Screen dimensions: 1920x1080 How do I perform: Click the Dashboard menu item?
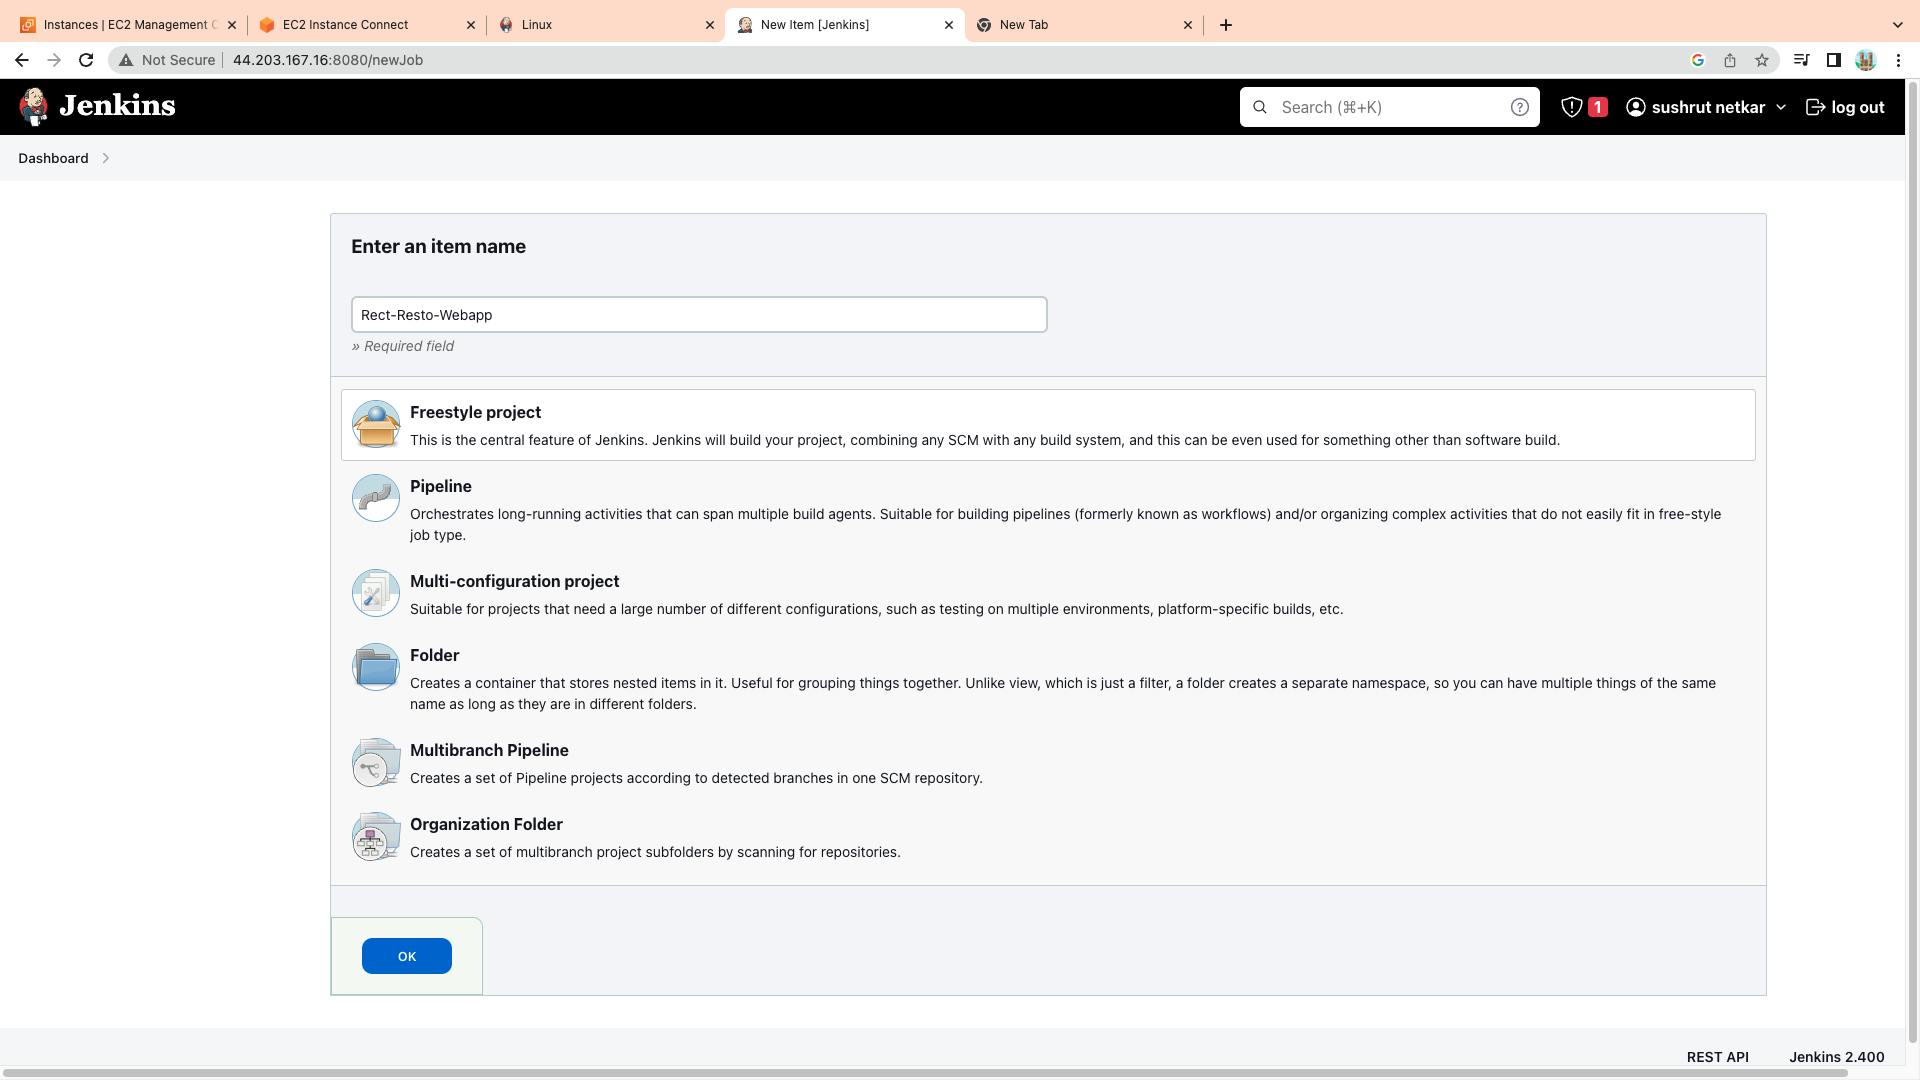[x=53, y=158]
